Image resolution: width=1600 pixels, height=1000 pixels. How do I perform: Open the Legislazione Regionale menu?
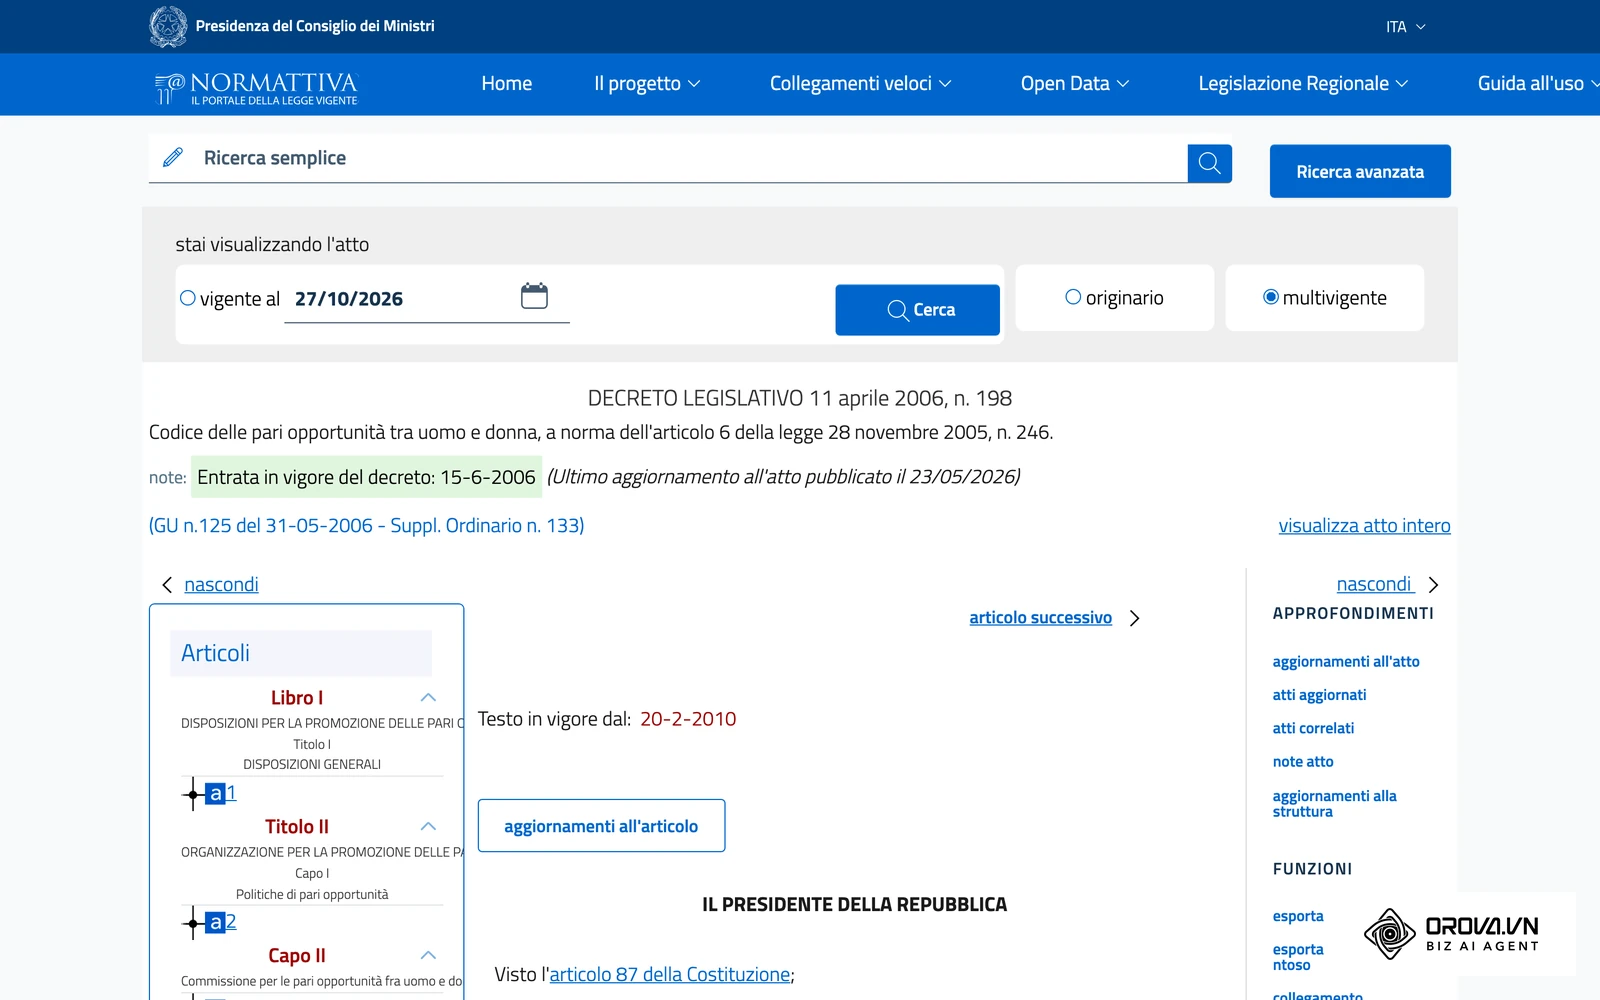(1303, 84)
